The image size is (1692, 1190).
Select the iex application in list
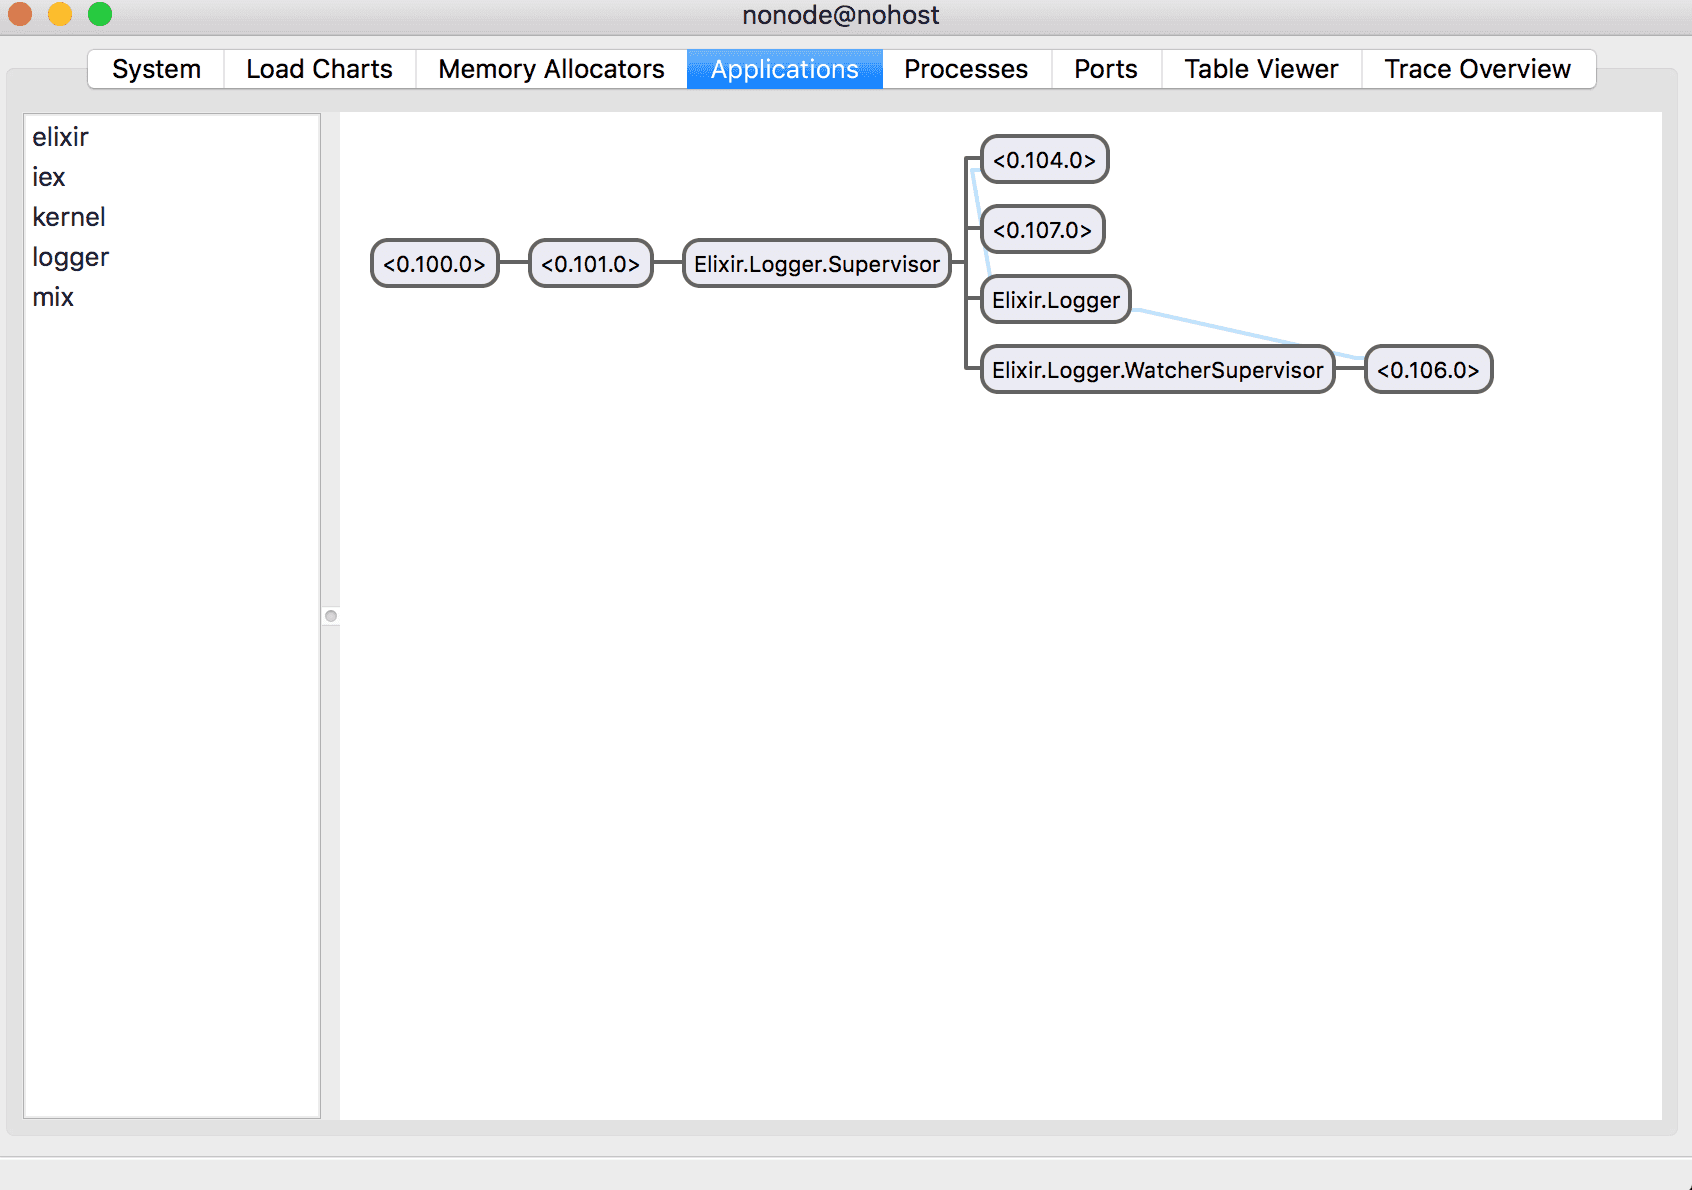(48, 177)
